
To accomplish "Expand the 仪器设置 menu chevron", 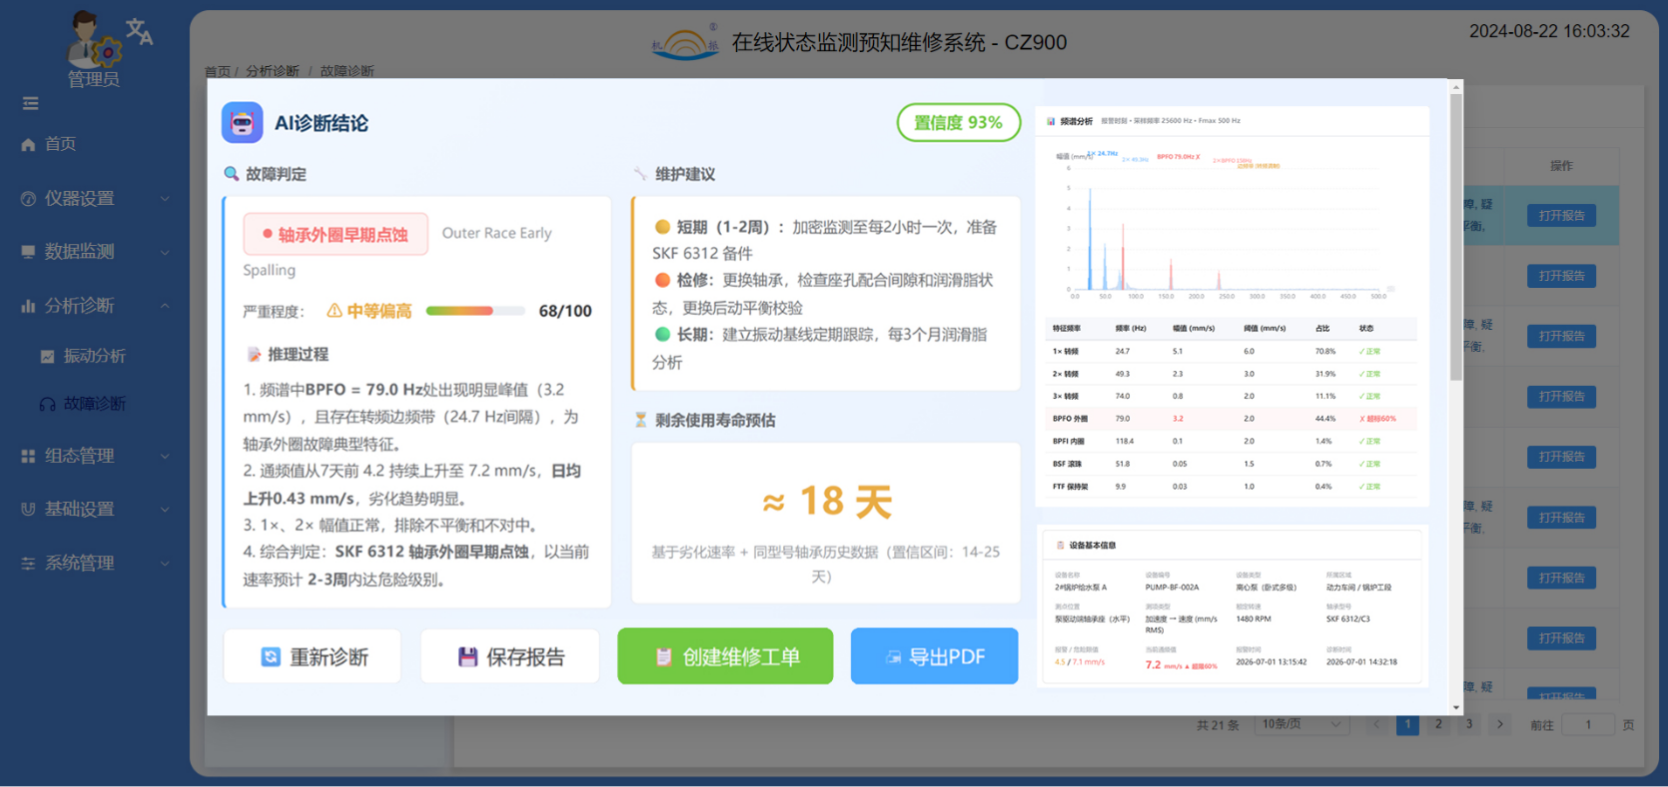I will 165,199.
